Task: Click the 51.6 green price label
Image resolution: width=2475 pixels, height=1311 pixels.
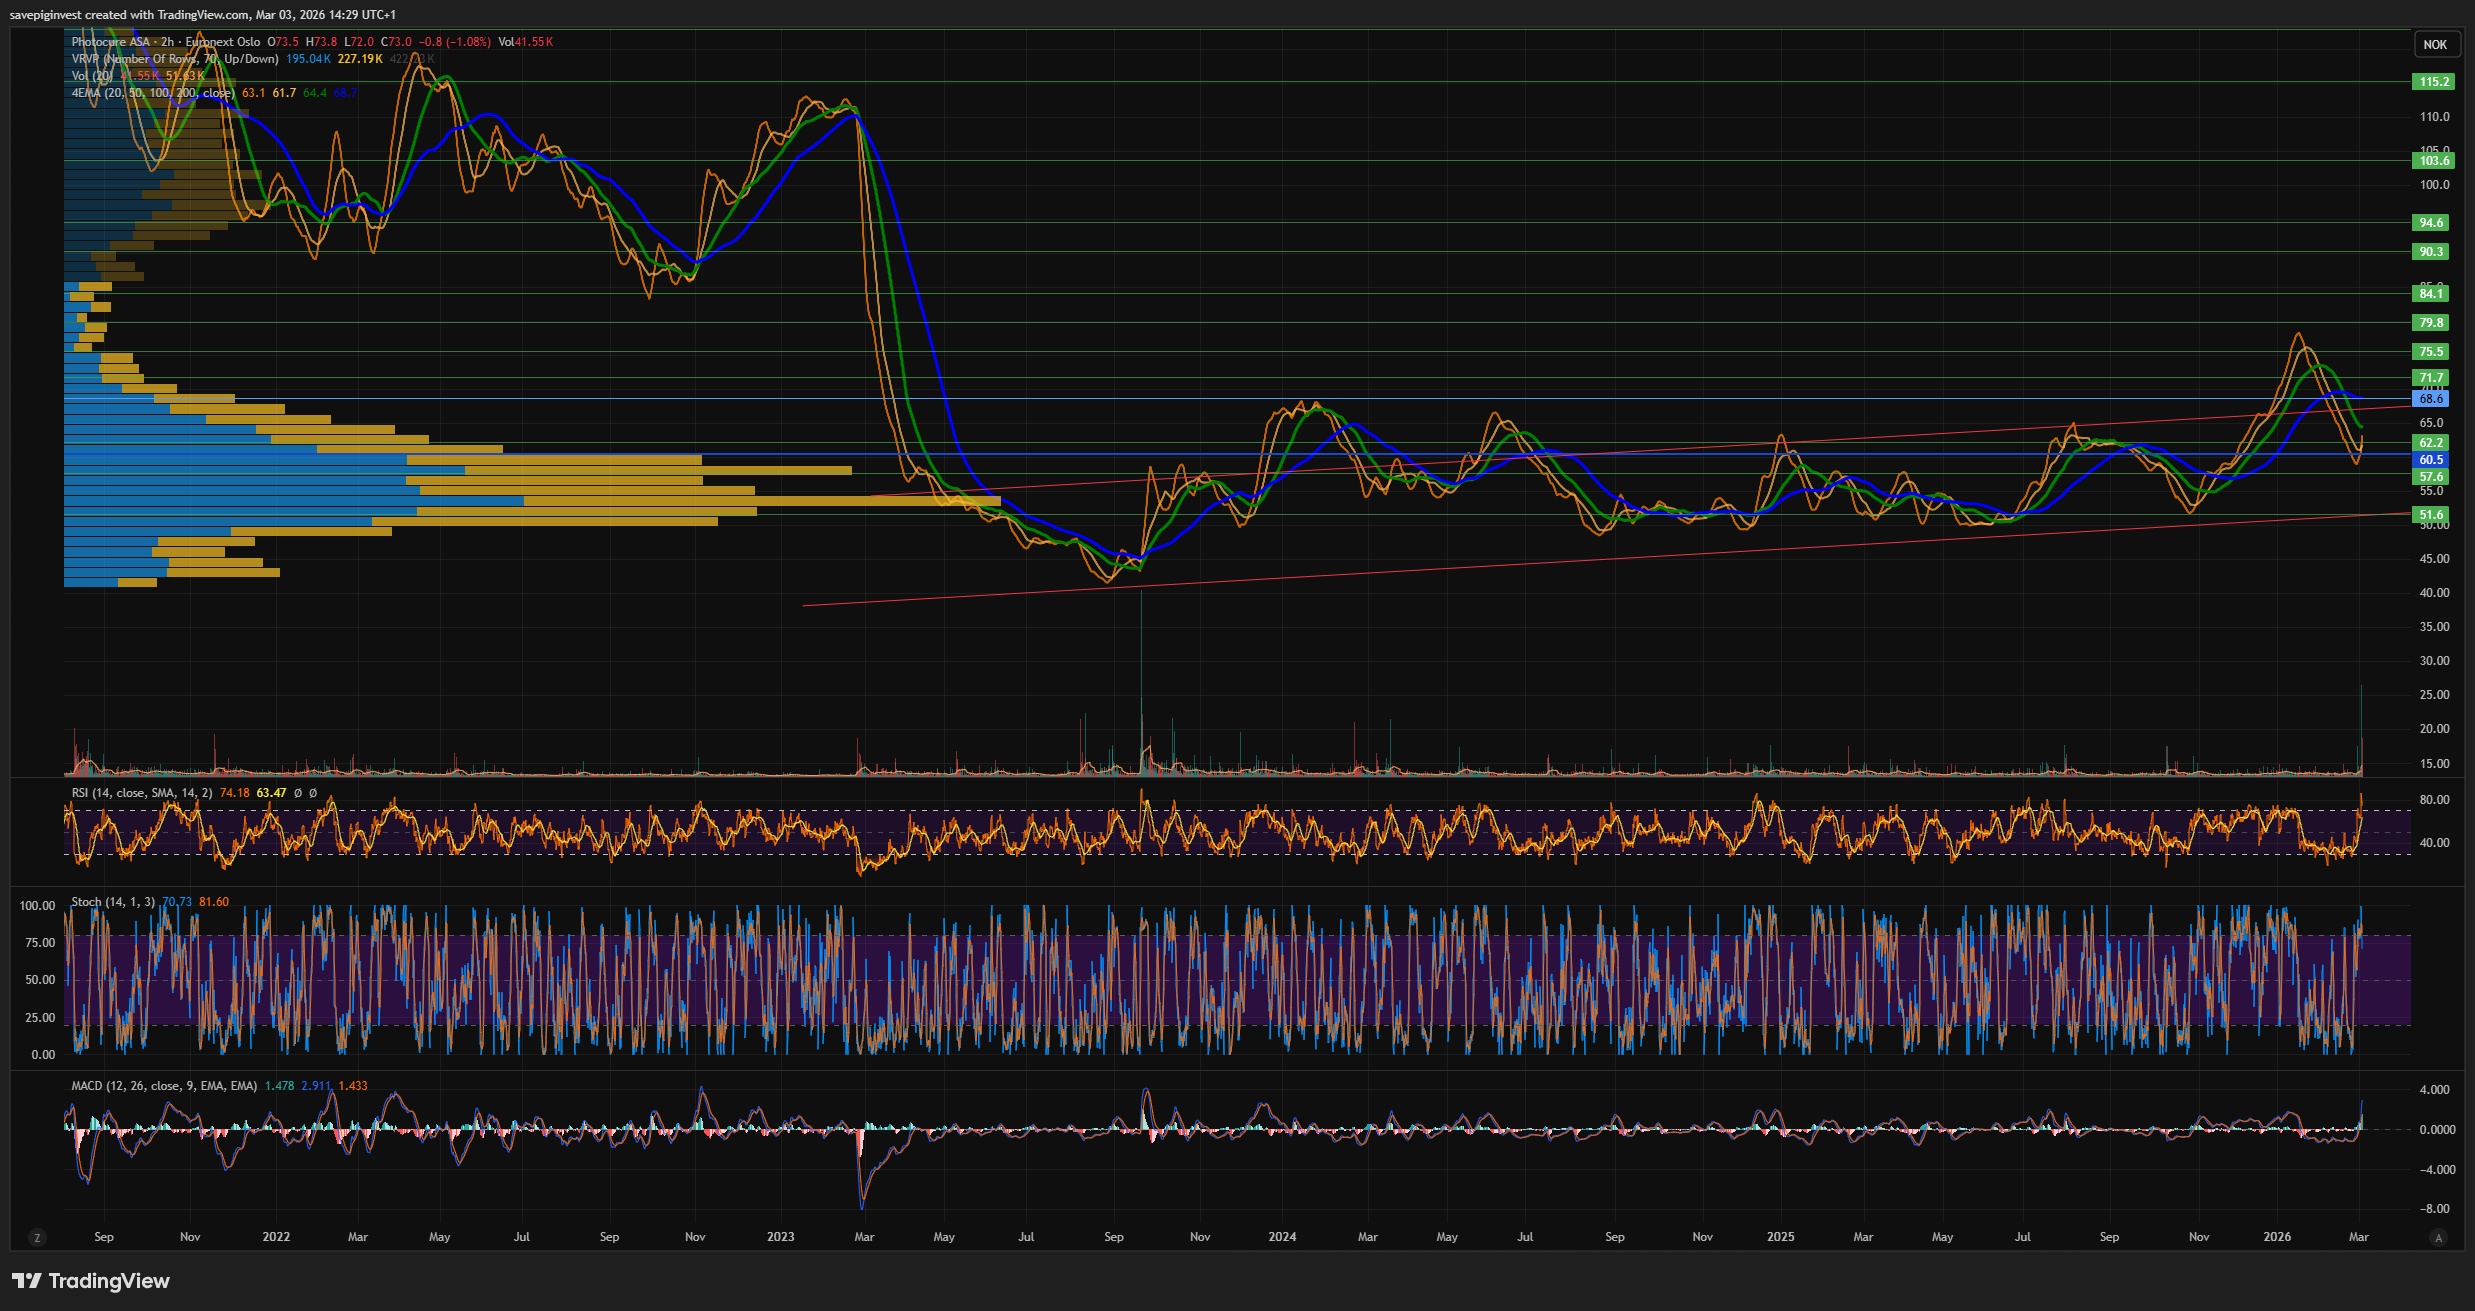Action: (2431, 515)
